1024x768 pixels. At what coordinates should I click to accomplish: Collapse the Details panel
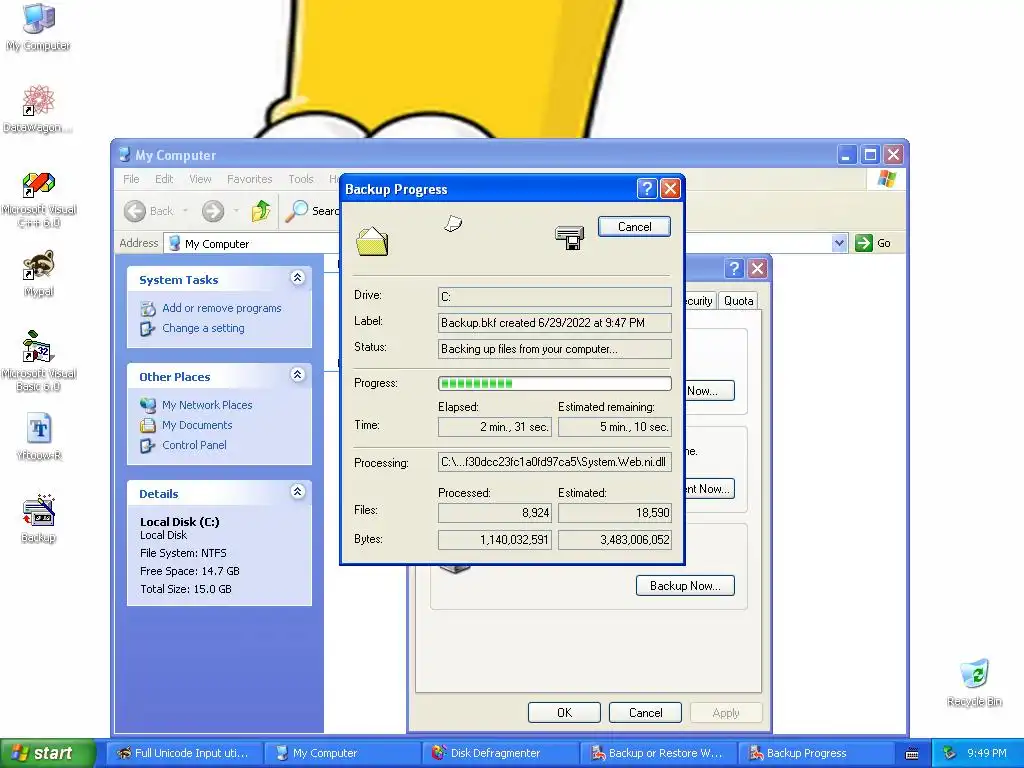[297, 491]
